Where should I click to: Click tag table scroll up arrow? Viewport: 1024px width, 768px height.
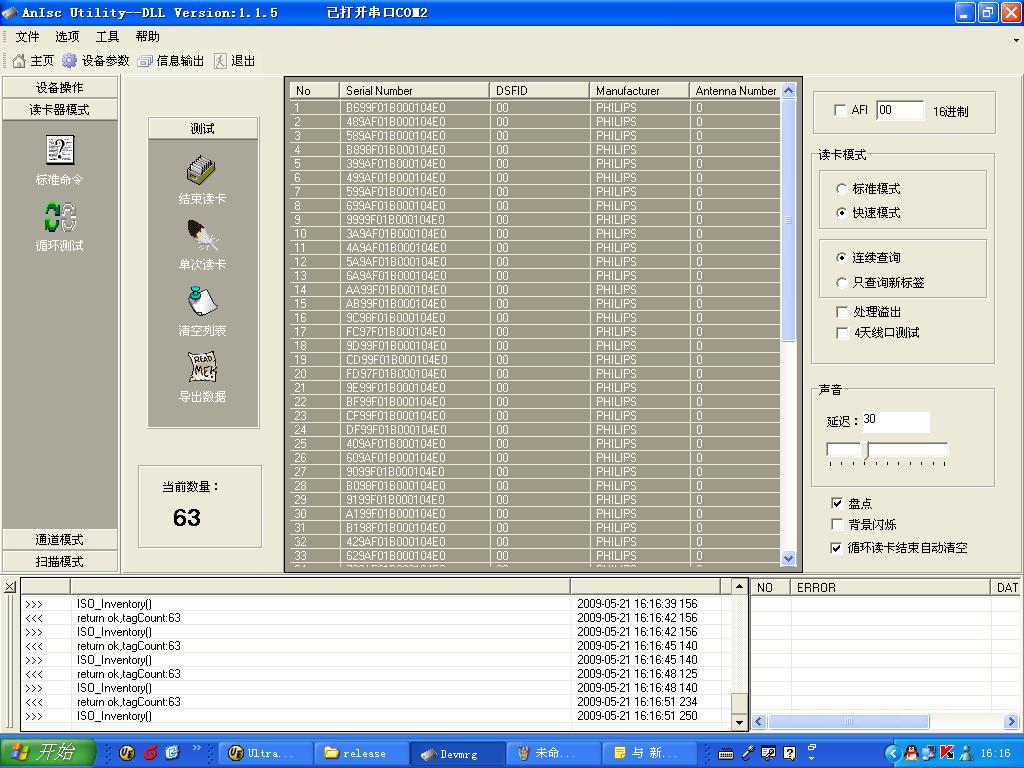pos(788,91)
